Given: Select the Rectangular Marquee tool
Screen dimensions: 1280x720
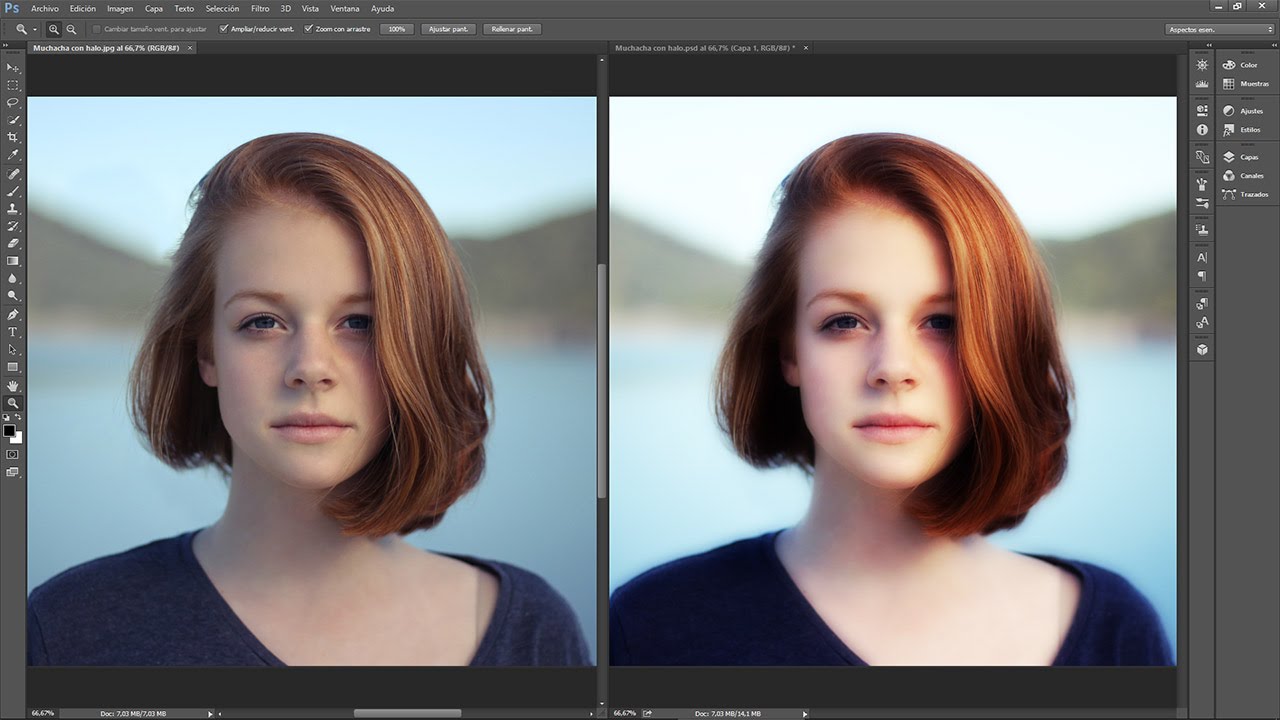Looking at the screenshot, I should click(x=13, y=85).
